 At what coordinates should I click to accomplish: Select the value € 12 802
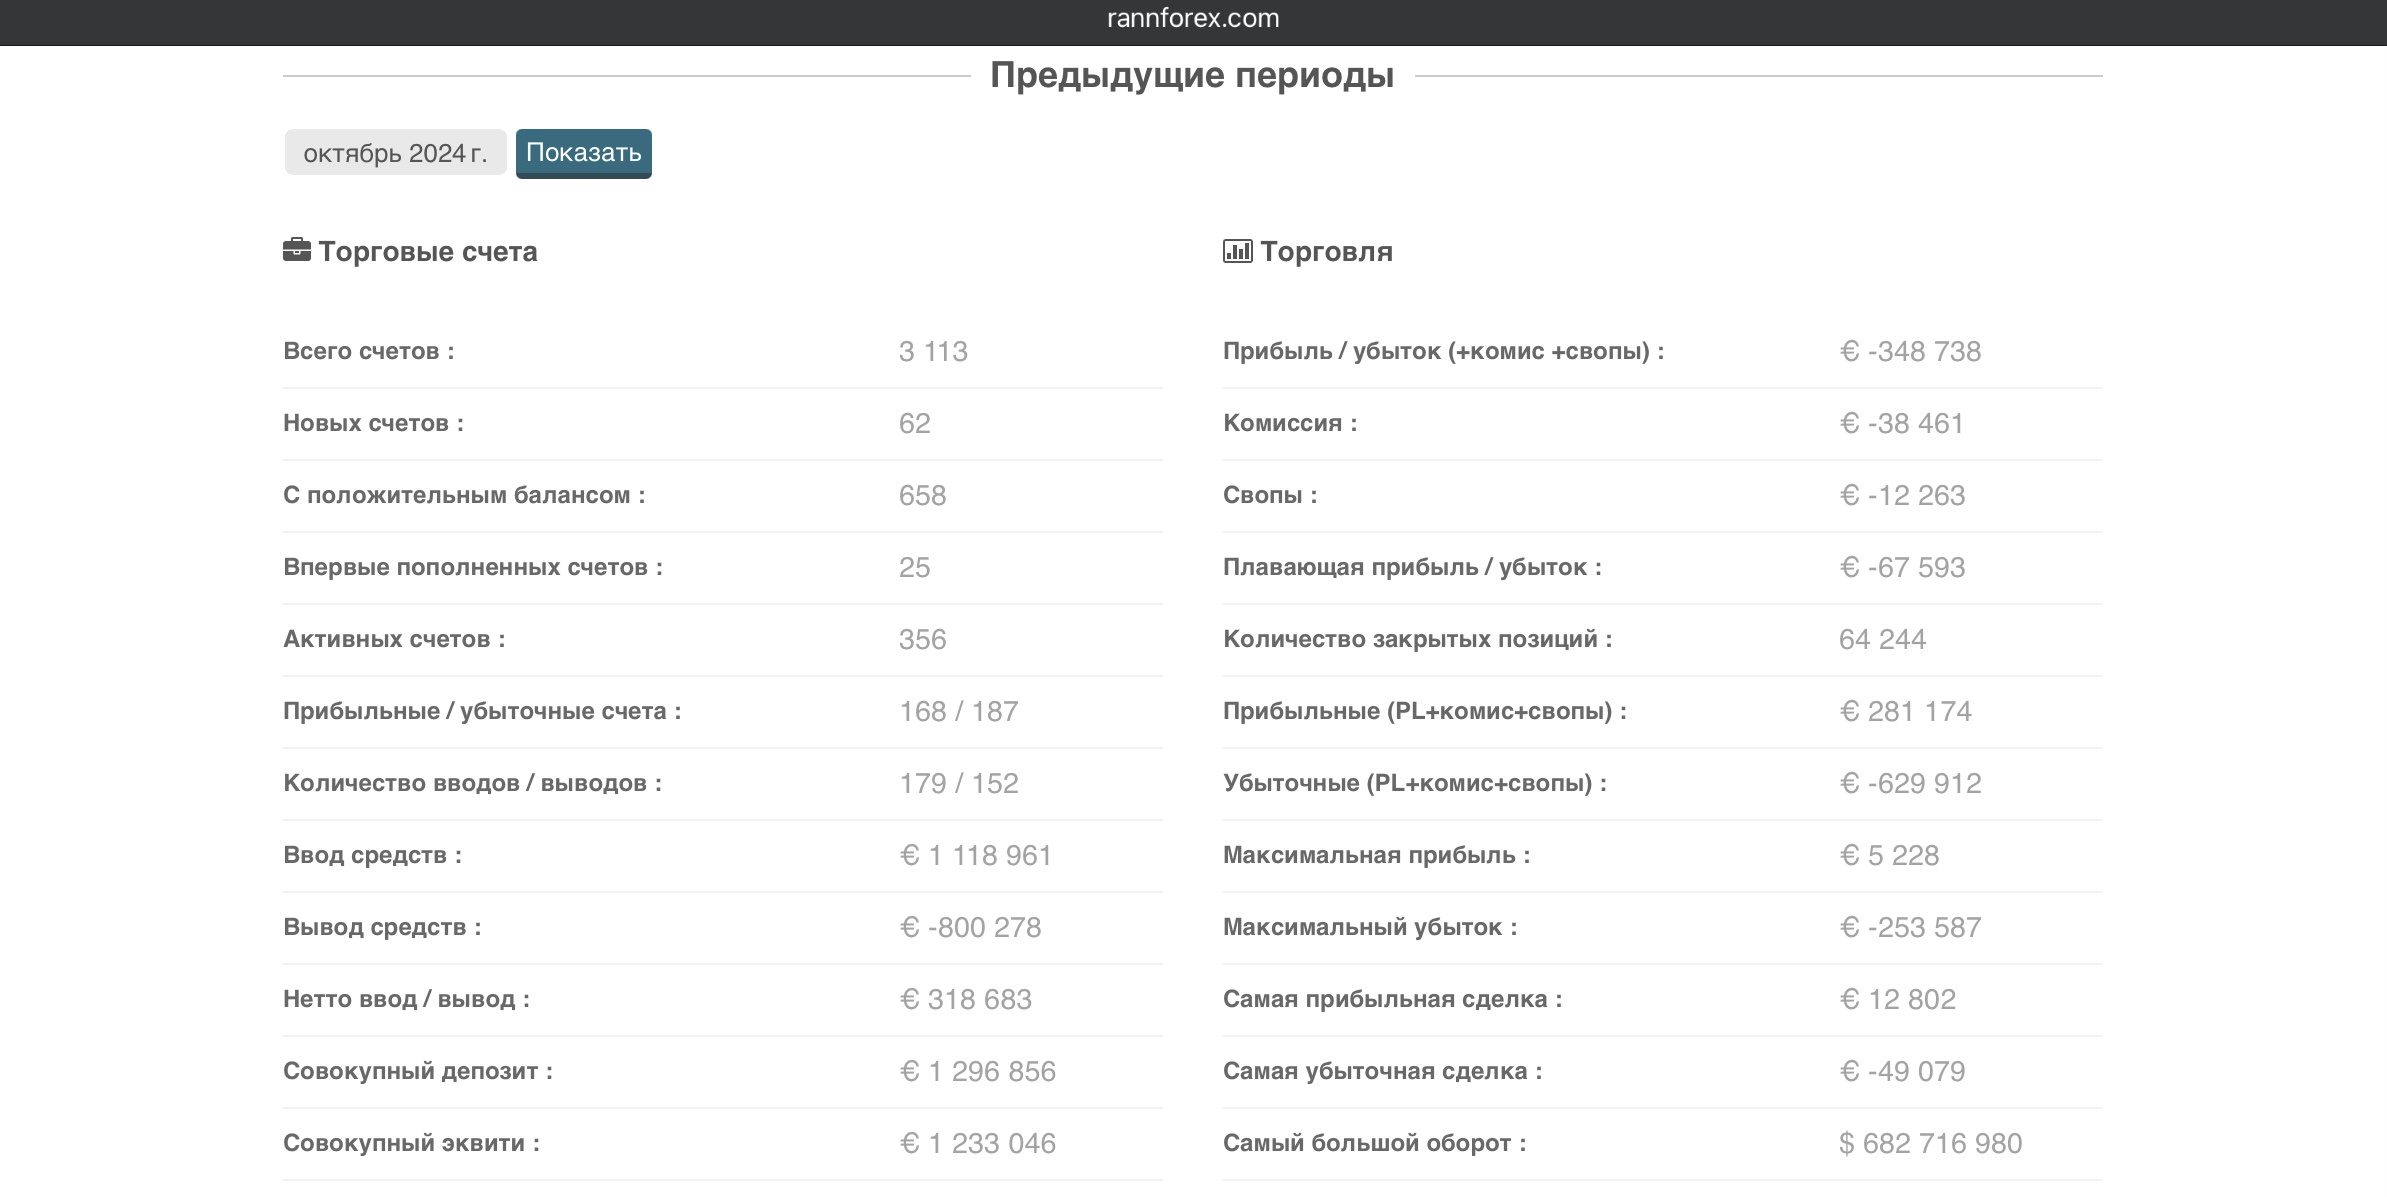1897,999
